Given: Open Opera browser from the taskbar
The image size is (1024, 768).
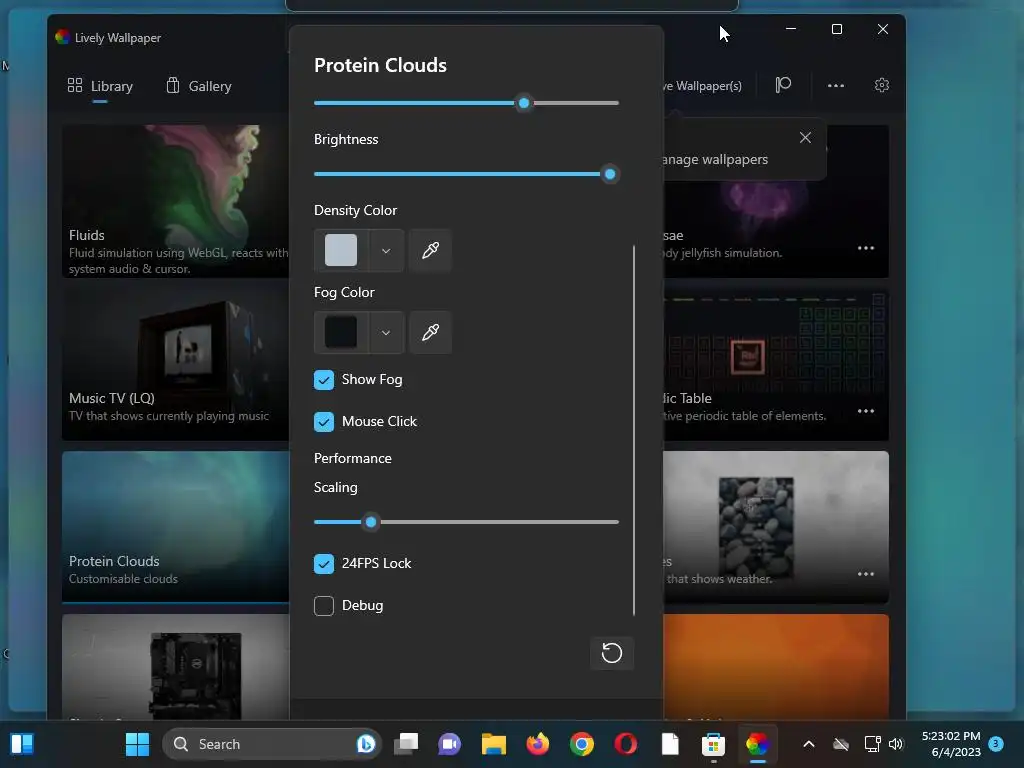Looking at the screenshot, I should 626,744.
